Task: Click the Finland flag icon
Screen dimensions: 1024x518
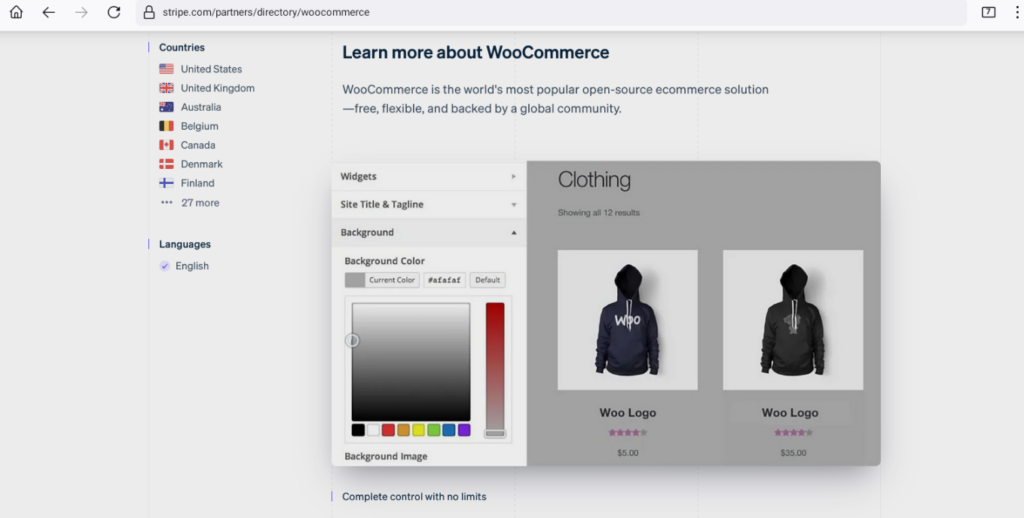Action: pos(166,183)
